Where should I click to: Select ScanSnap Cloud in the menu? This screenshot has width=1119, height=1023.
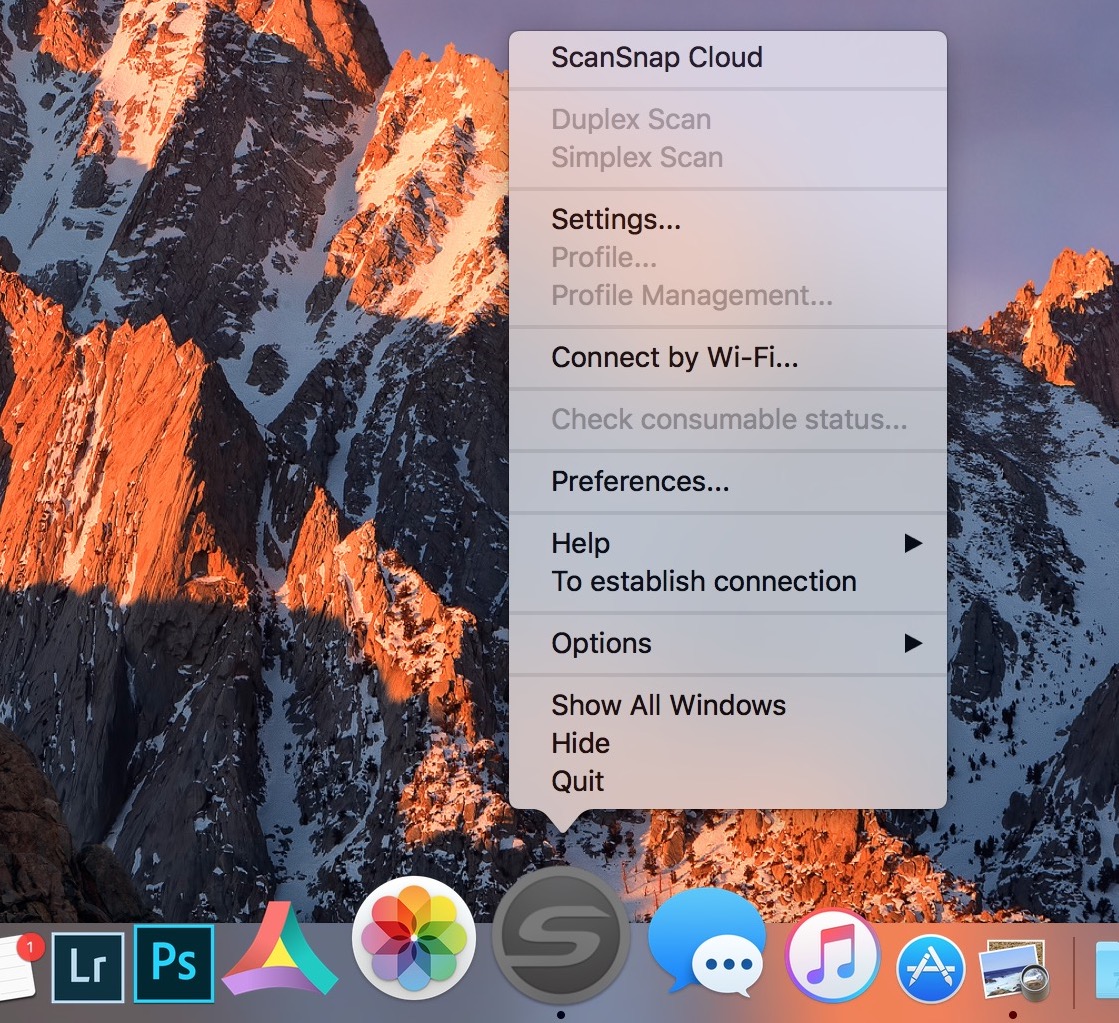pyautogui.click(x=728, y=57)
